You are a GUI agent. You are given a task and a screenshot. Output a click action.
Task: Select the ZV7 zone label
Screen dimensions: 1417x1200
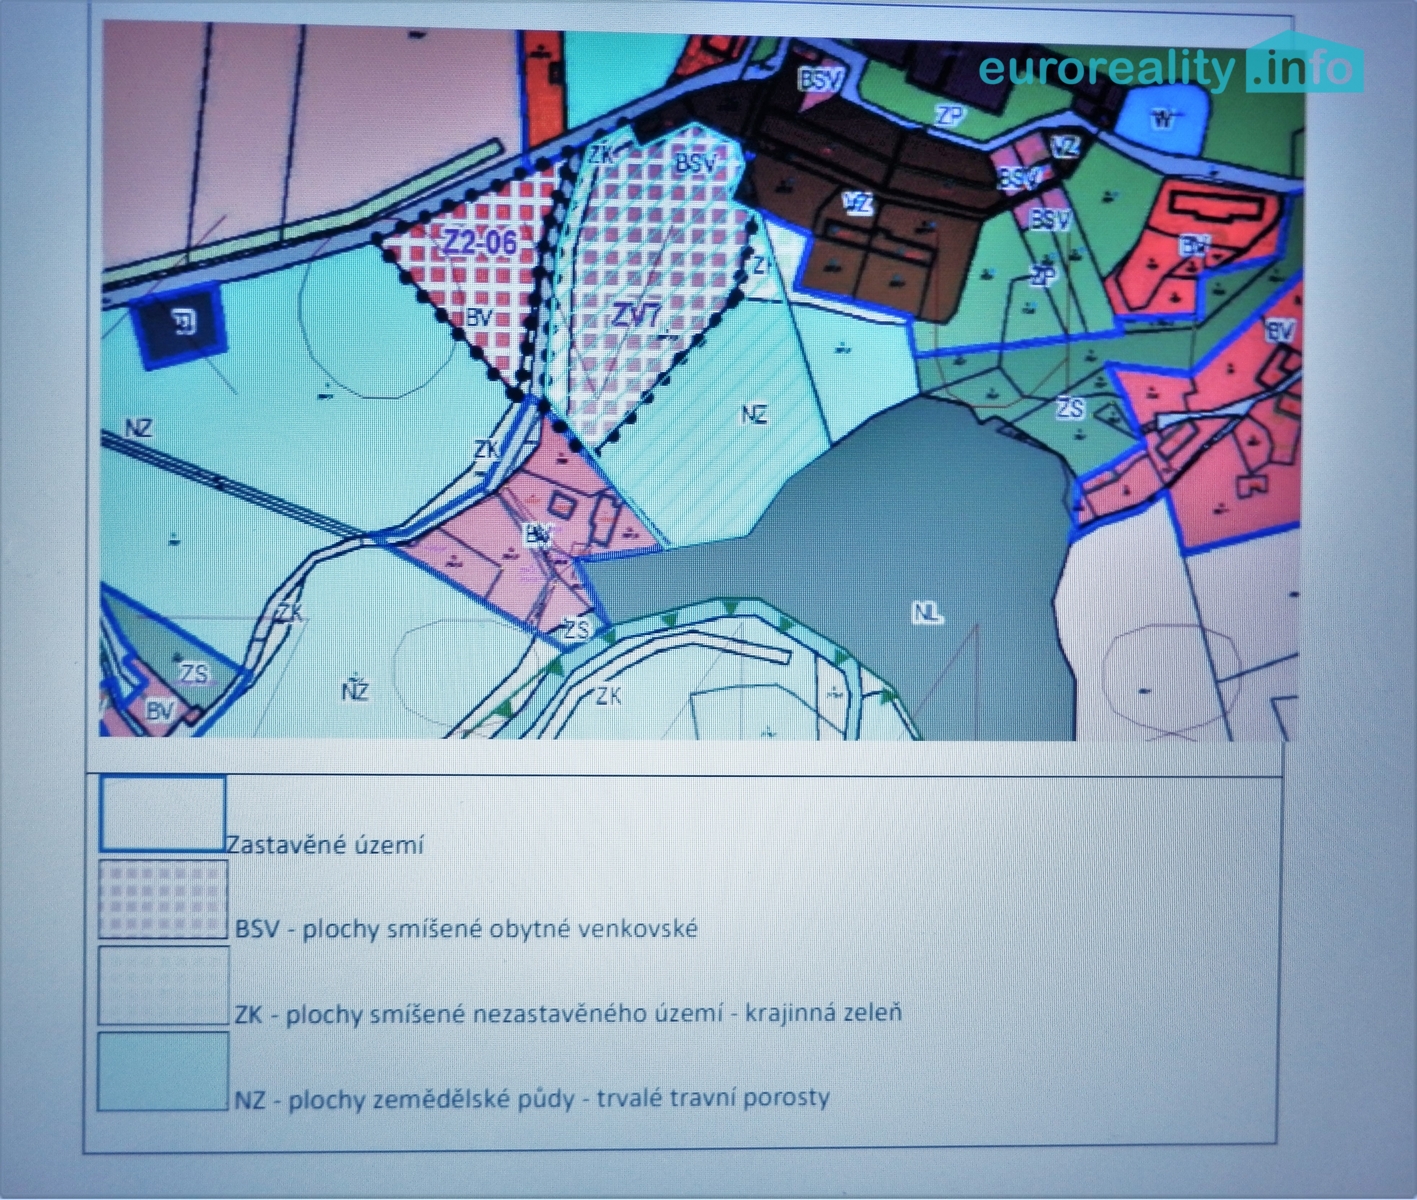[636, 317]
